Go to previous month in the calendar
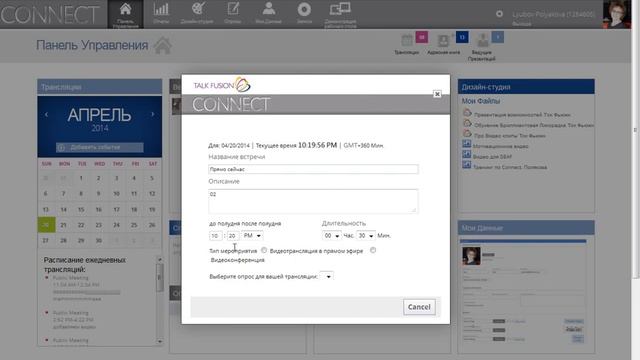 point(47,115)
